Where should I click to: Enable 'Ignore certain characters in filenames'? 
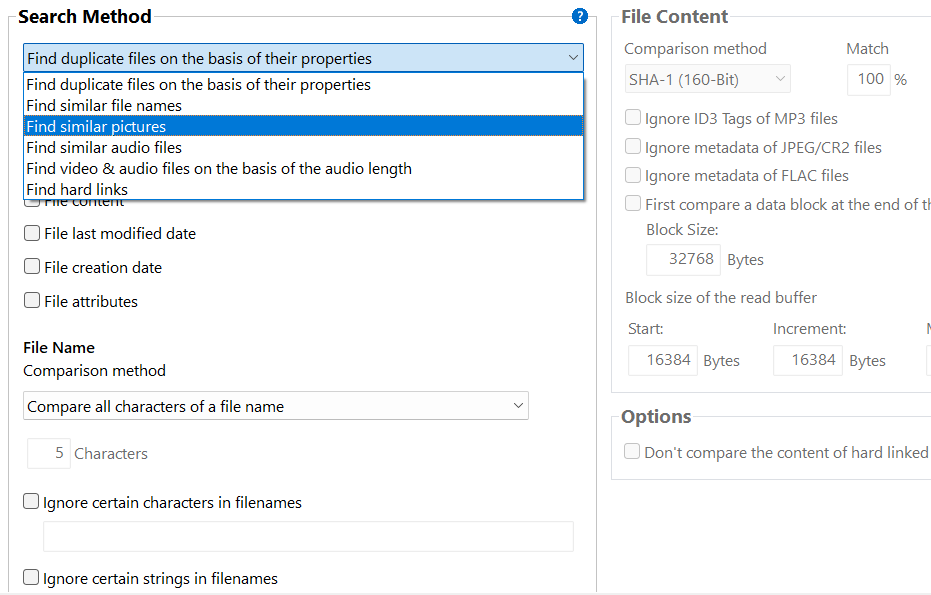tap(32, 502)
